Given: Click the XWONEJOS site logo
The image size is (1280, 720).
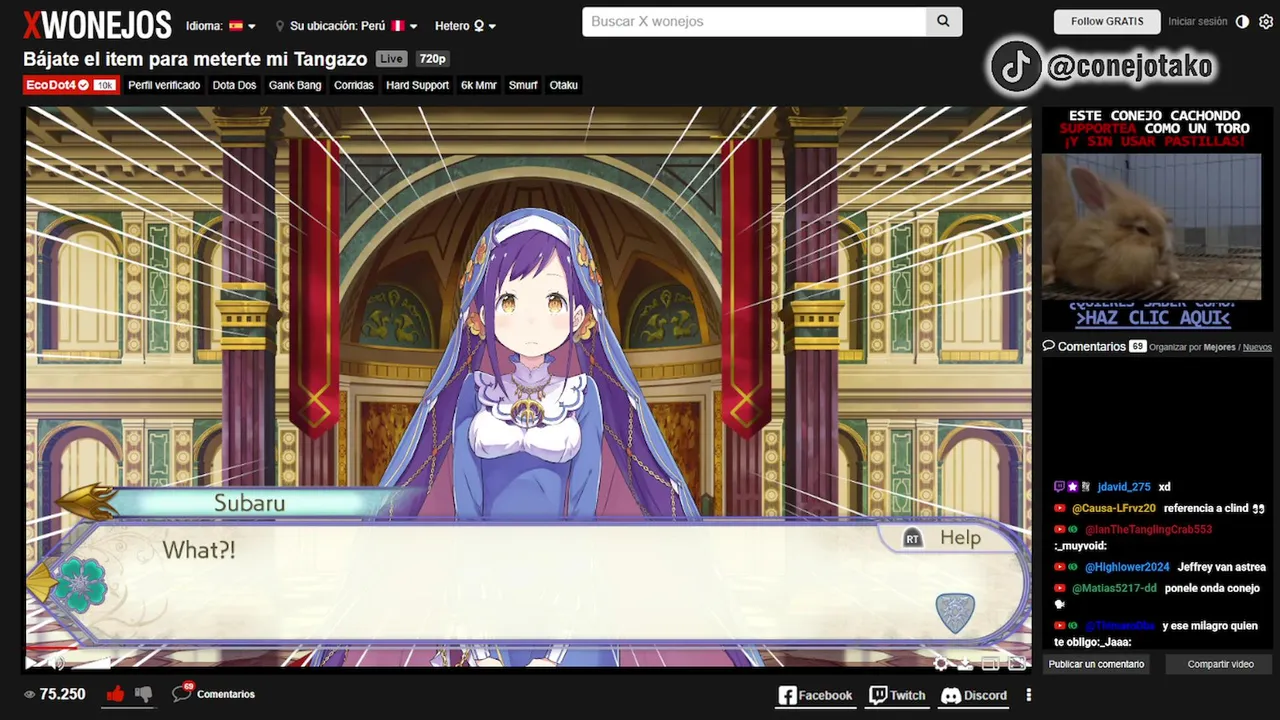Looking at the screenshot, I should [97, 24].
